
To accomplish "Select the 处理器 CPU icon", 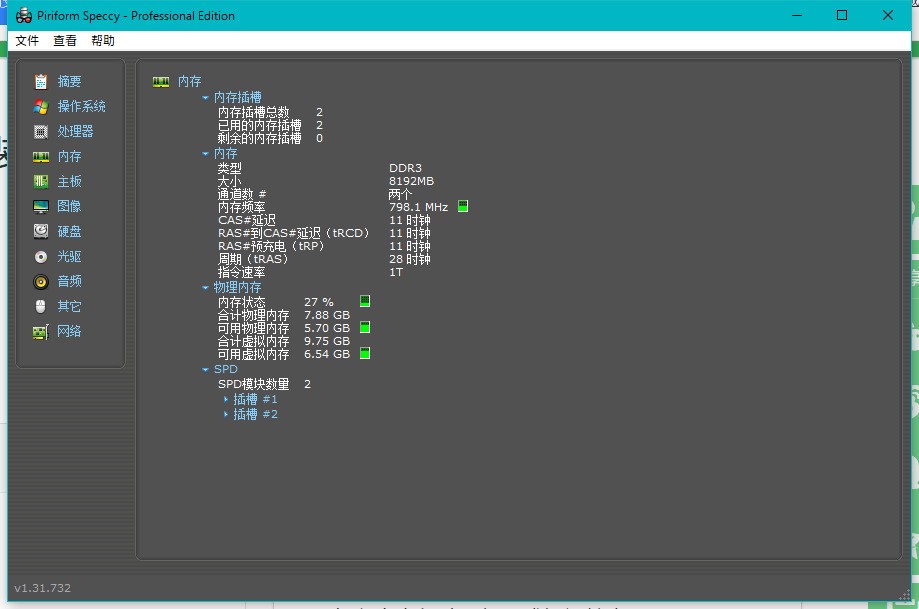I will (x=40, y=132).
